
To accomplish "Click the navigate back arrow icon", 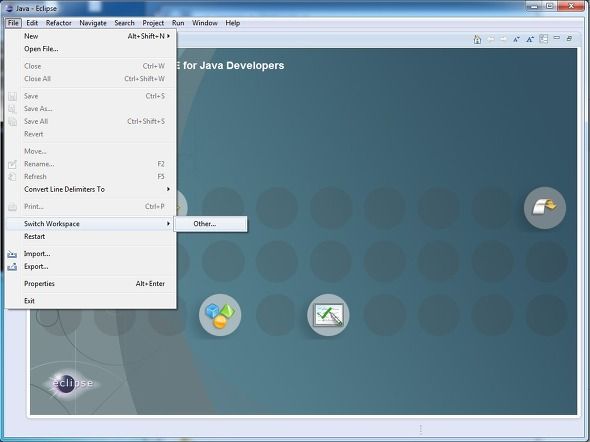I will coord(491,39).
